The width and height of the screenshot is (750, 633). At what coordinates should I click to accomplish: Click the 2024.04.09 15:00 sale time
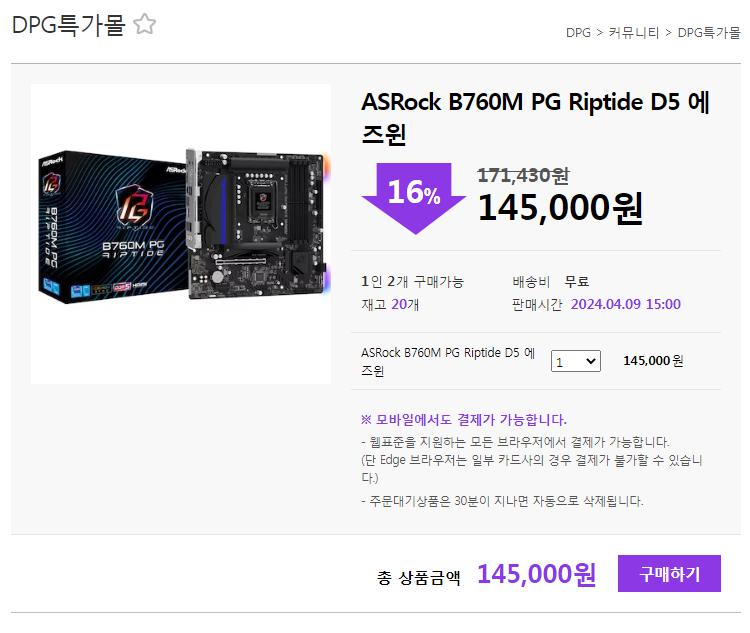pyautogui.click(x=626, y=304)
